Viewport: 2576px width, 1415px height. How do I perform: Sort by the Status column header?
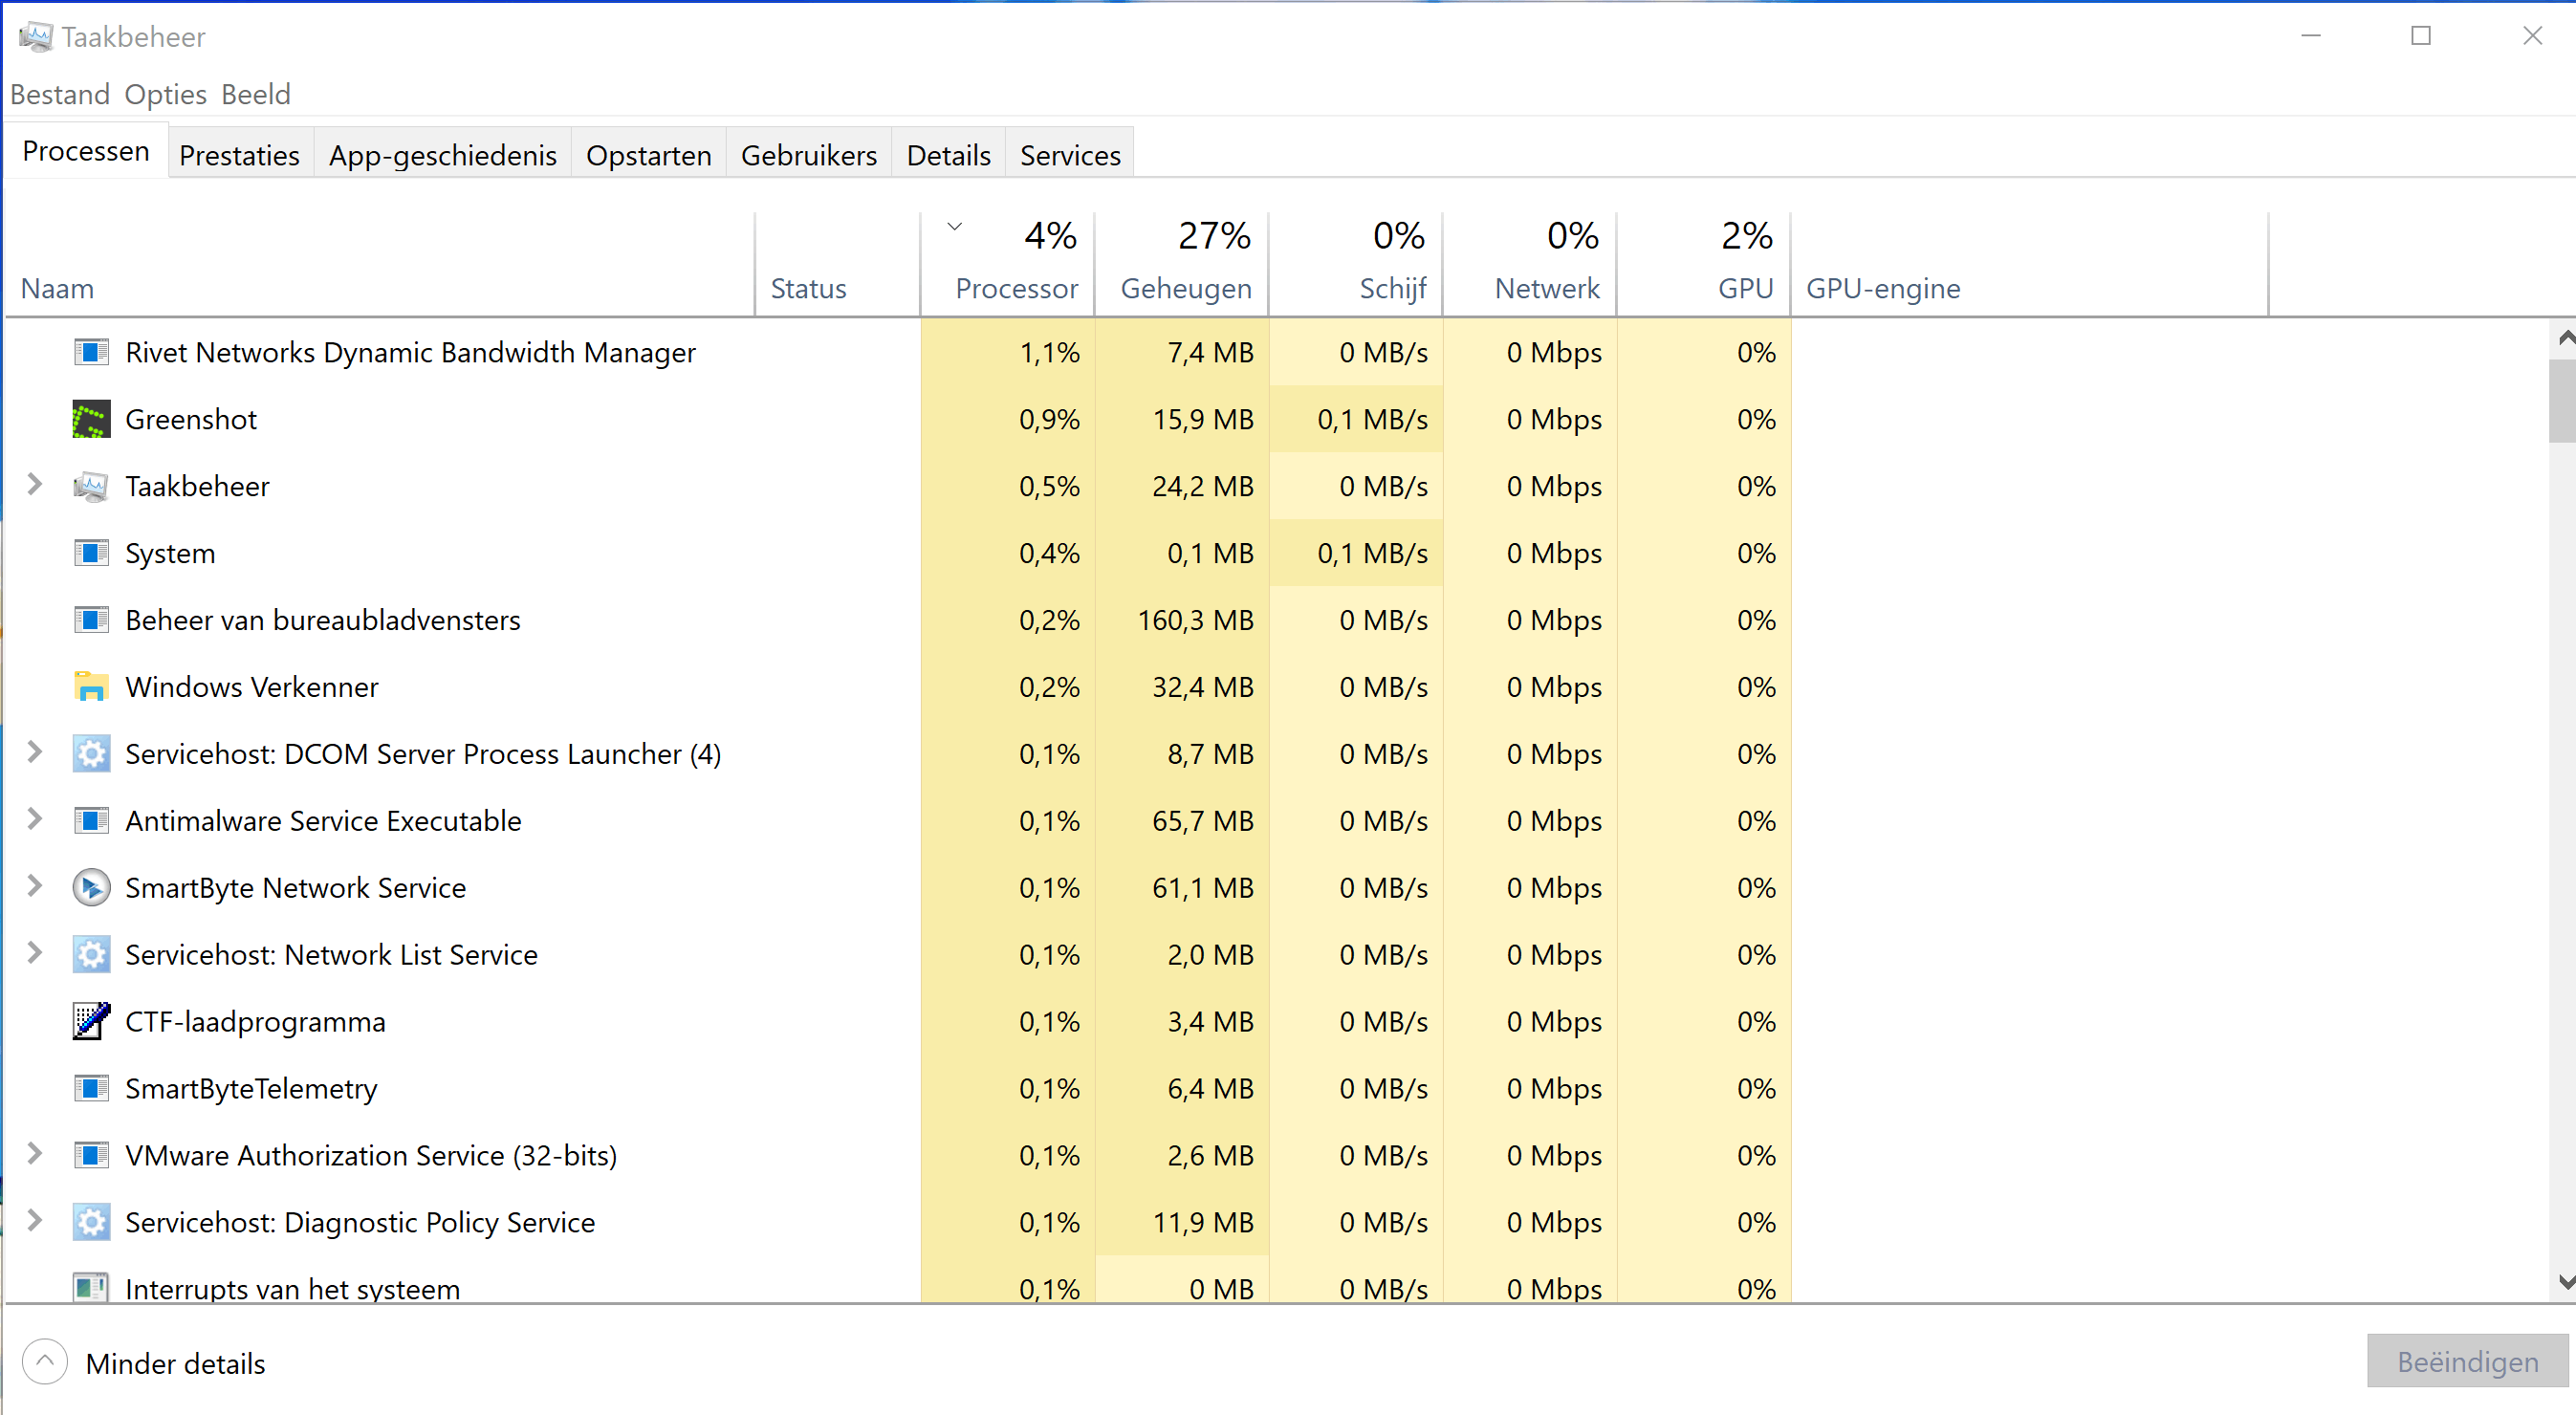pos(838,265)
